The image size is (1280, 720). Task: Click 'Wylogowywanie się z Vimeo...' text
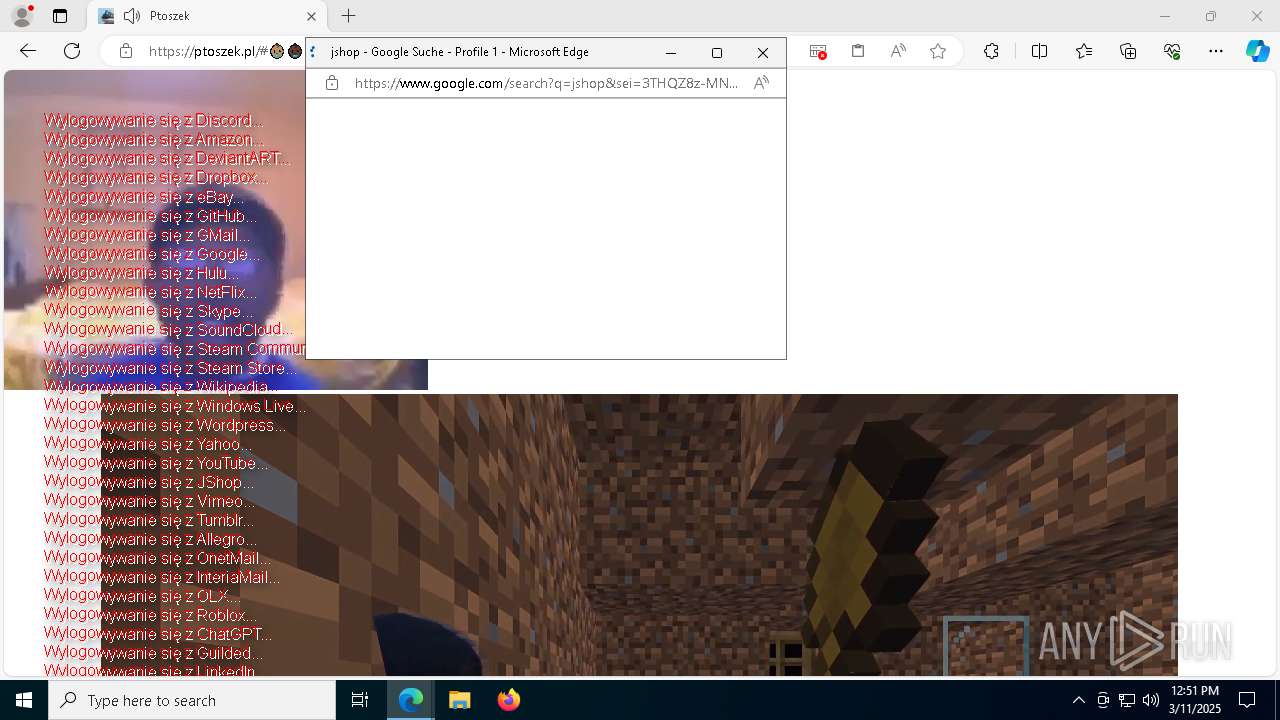(x=149, y=501)
